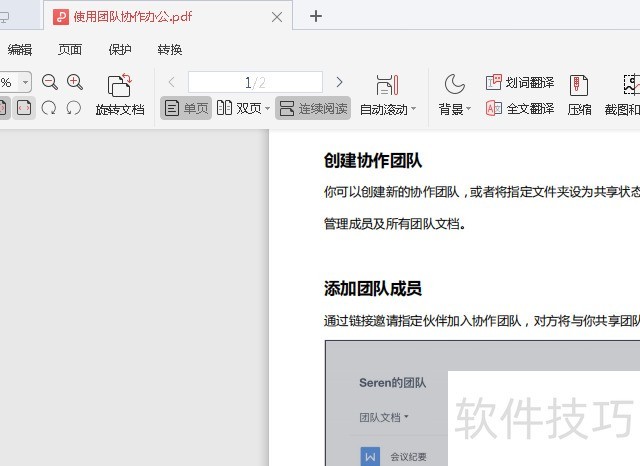Click the screenshot (截图) tool icon

(631, 84)
